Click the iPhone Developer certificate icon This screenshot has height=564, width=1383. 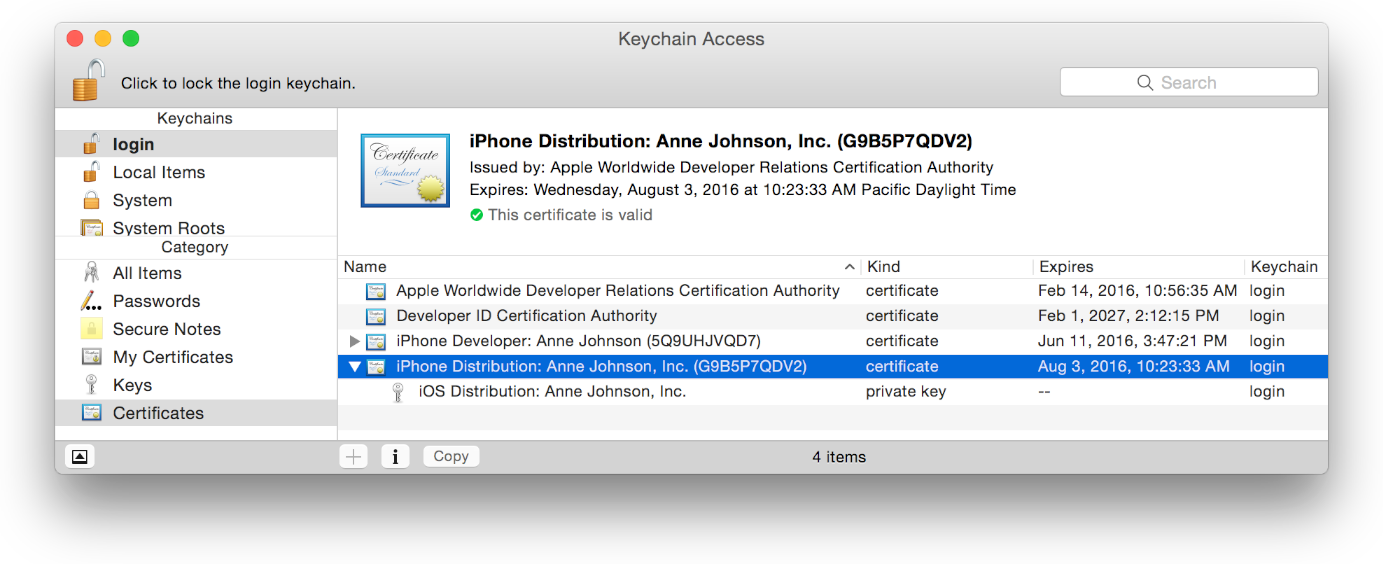coord(376,342)
